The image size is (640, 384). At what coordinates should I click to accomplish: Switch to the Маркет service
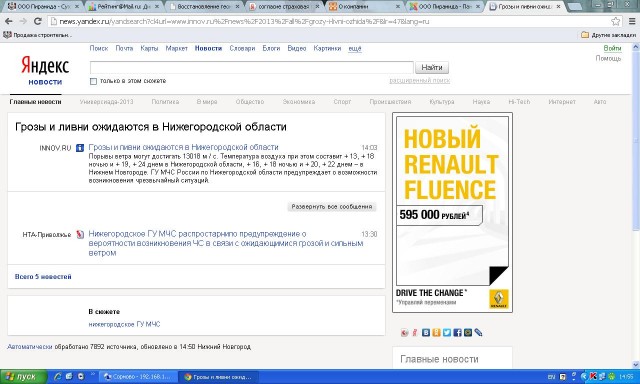[x=176, y=48]
